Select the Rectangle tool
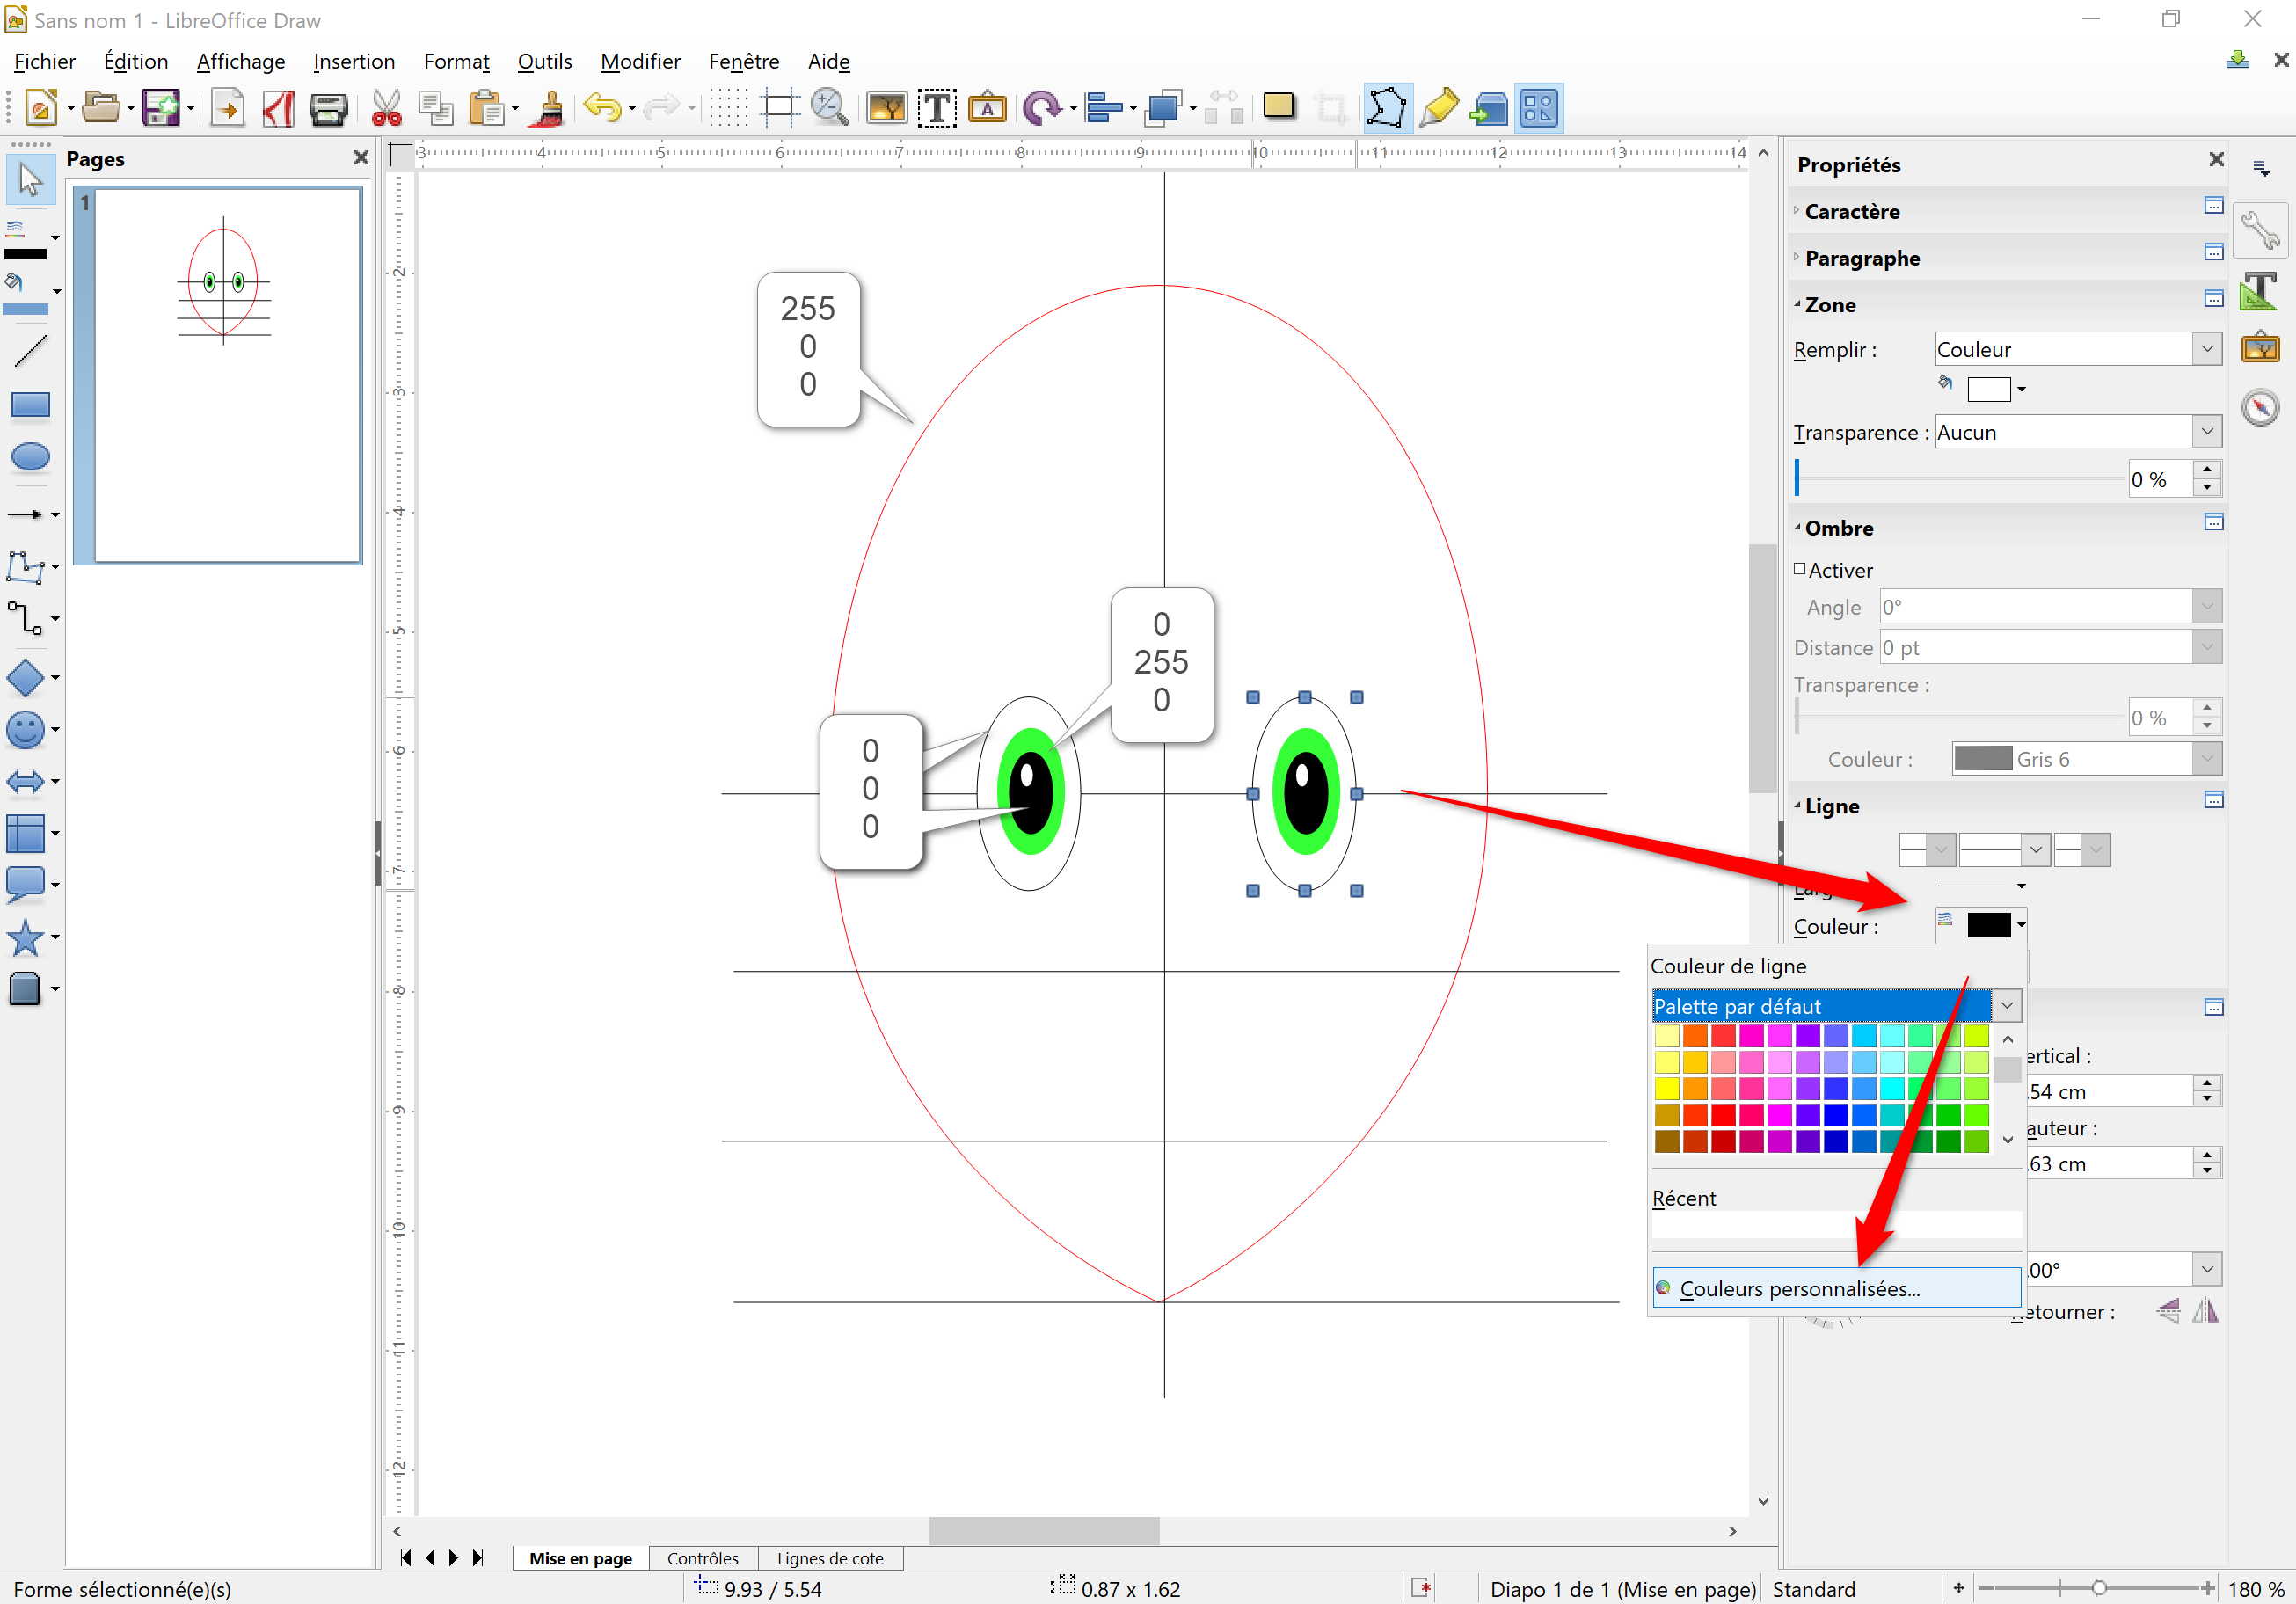Viewport: 2296px width, 1604px height. click(30, 405)
